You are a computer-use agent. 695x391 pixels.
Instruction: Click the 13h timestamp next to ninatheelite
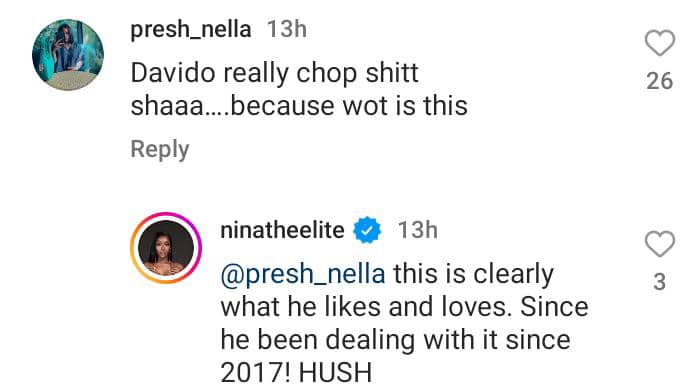[x=418, y=230]
